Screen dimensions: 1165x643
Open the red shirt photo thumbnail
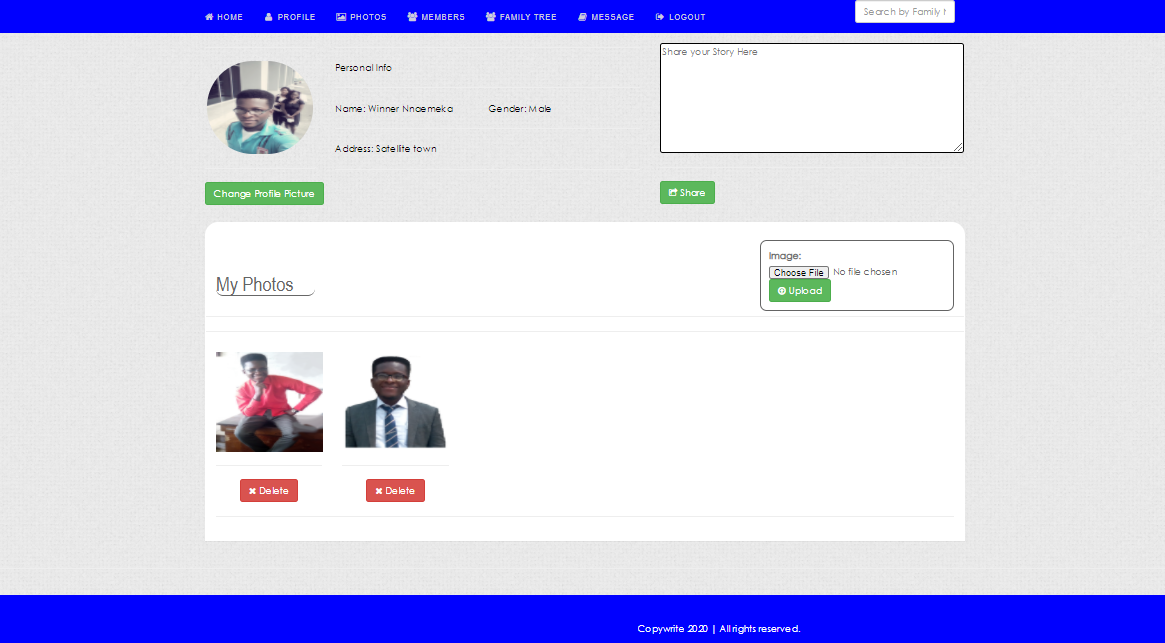point(269,402)
